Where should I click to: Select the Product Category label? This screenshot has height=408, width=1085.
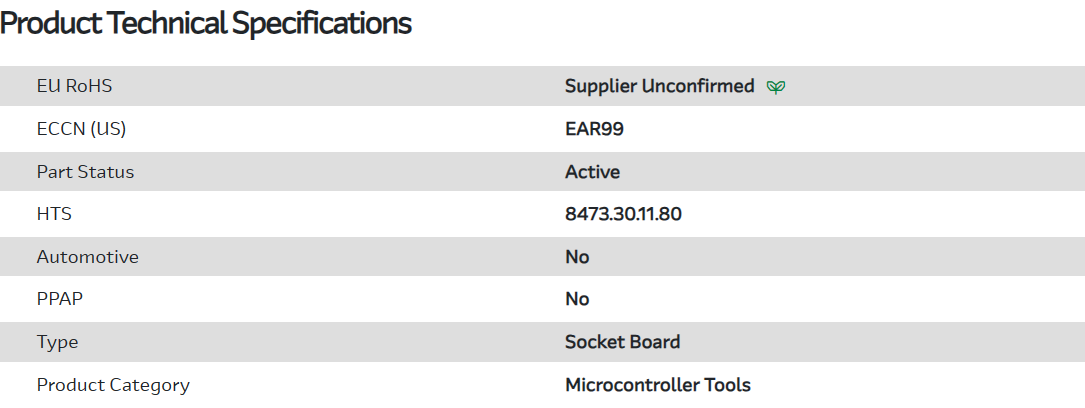click(x=113, y=385)
